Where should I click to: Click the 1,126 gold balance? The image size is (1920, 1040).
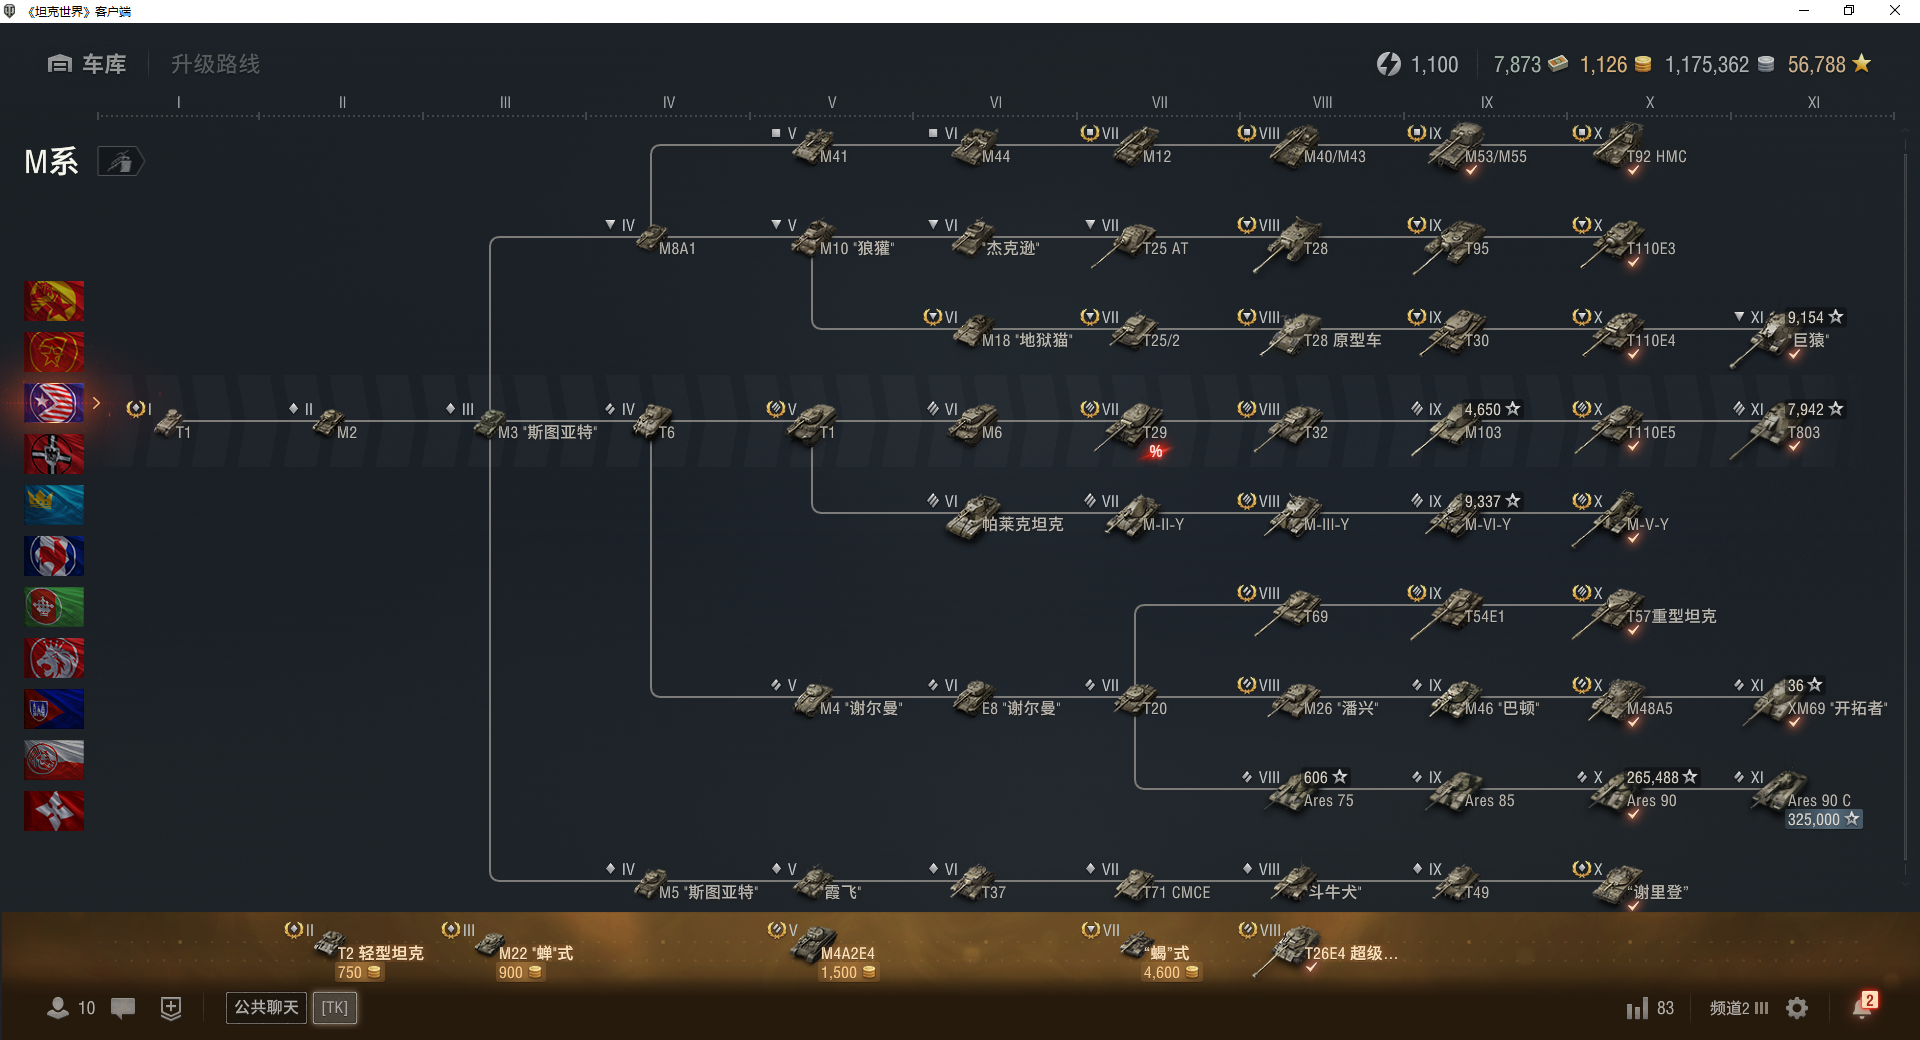point(1615,64)
